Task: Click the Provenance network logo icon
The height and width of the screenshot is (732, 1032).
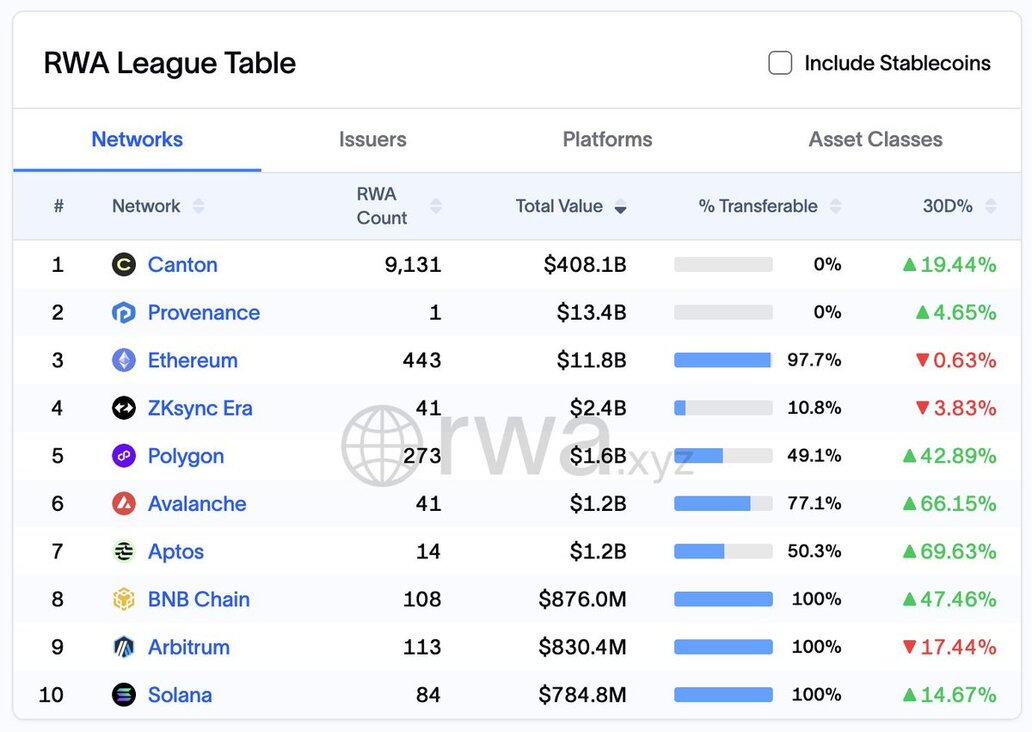Action: point(124,313)
